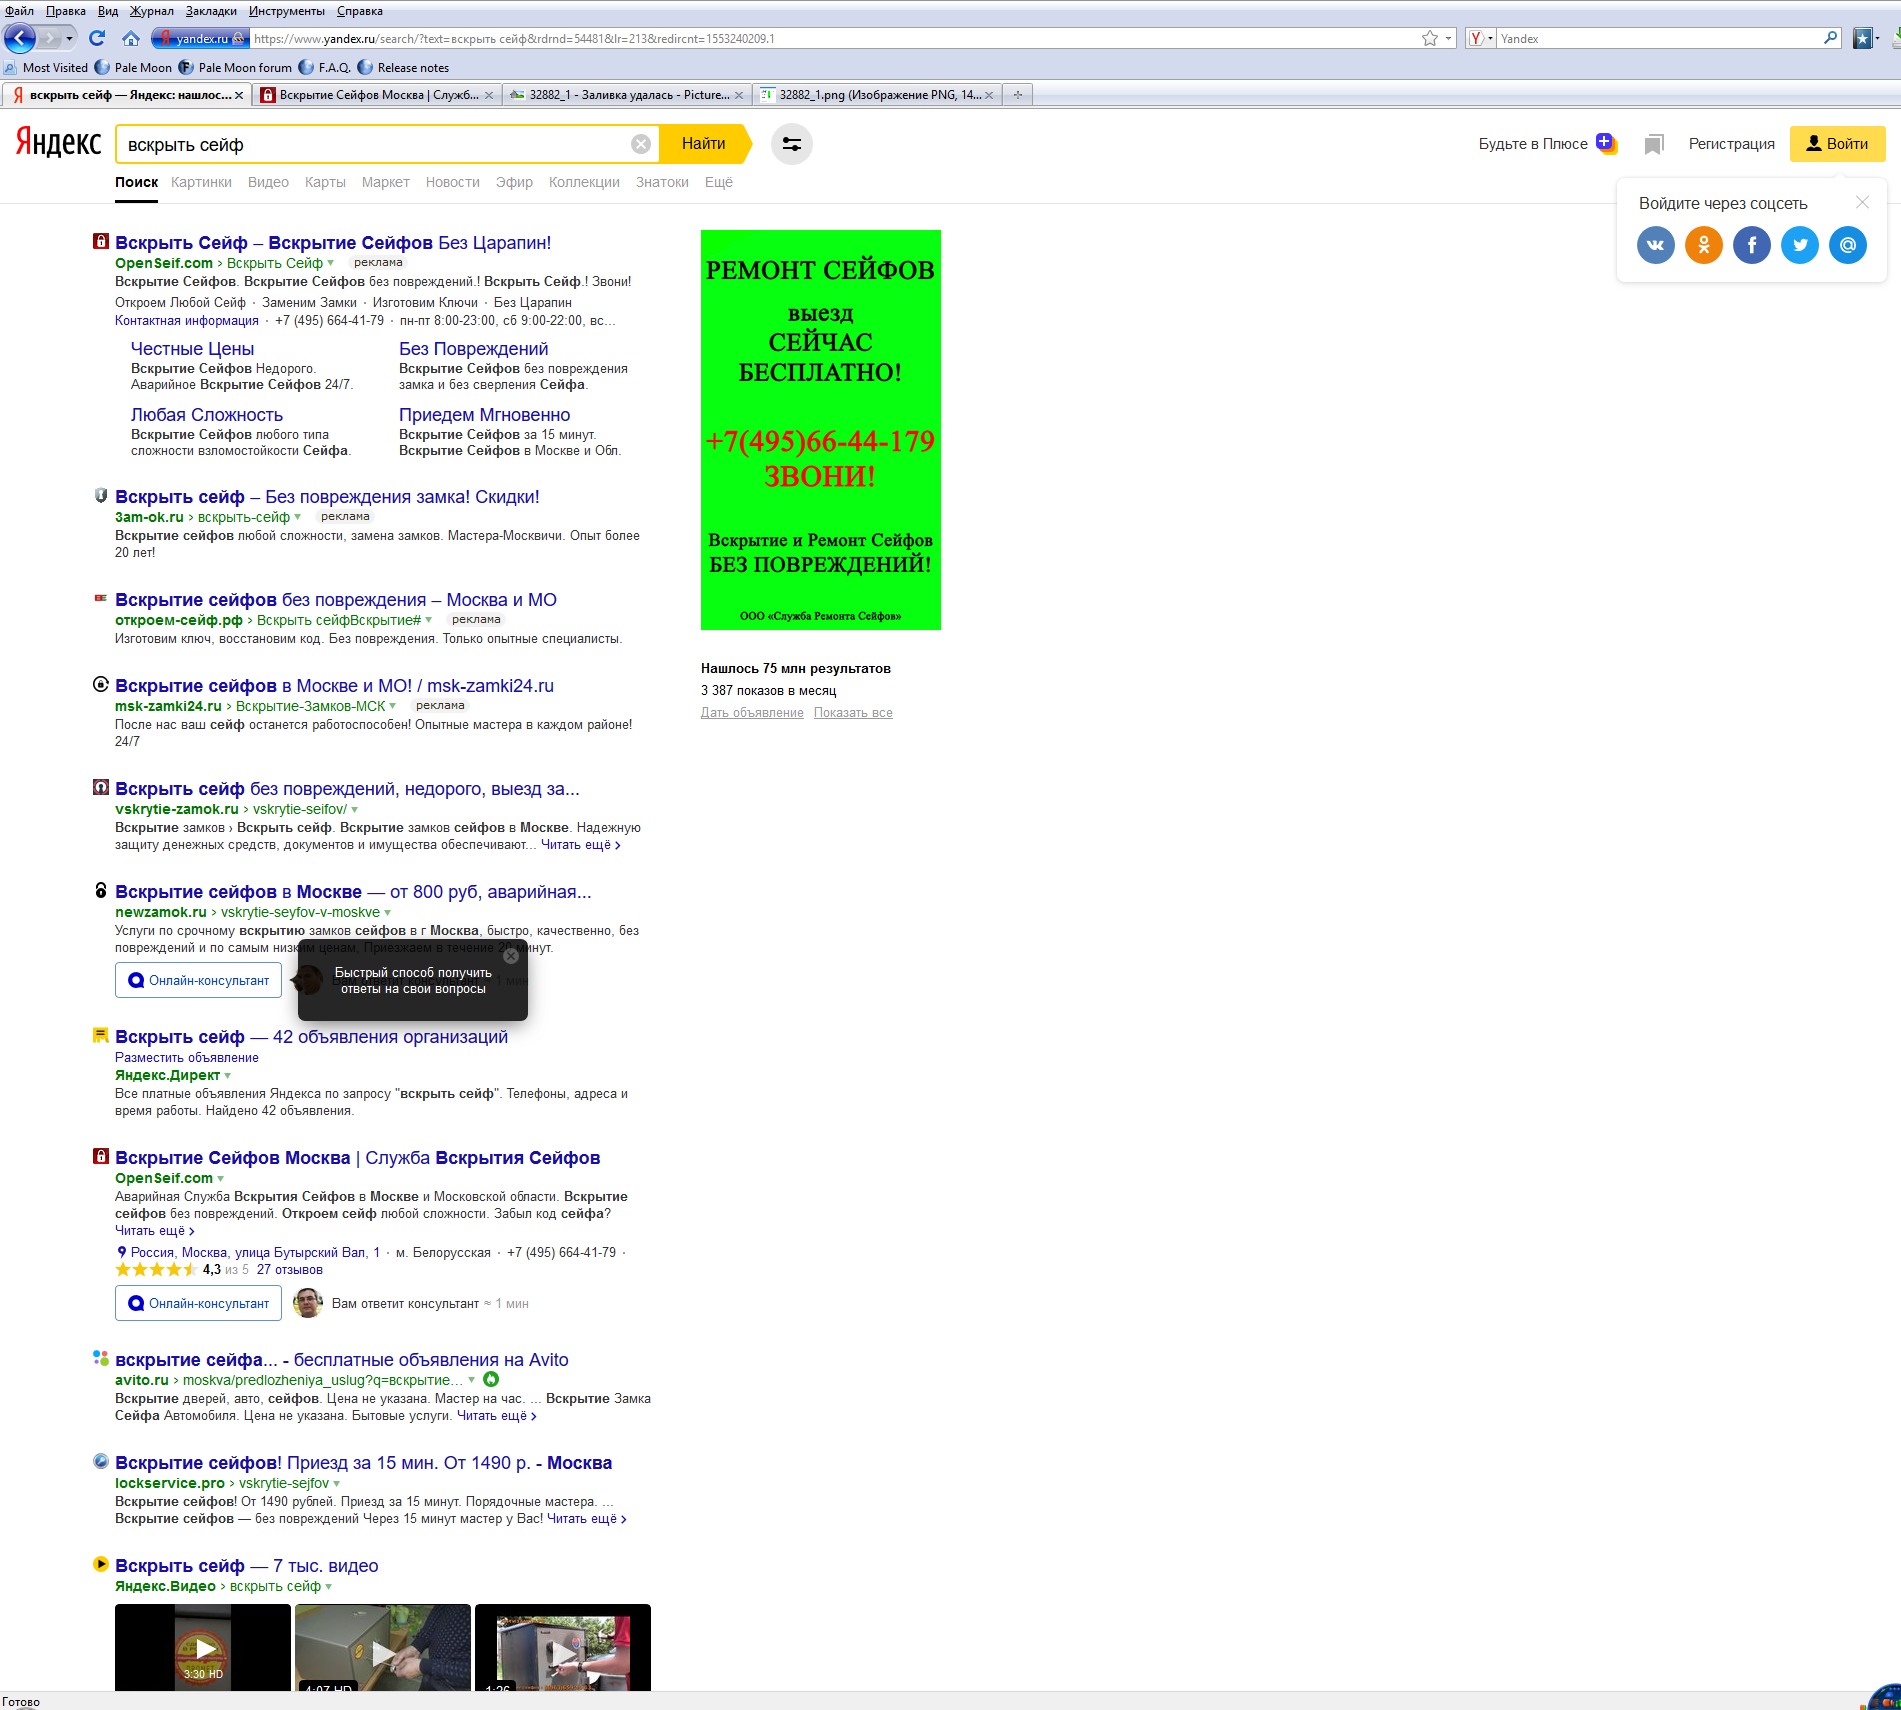Open the browser Home page icon

131,38
